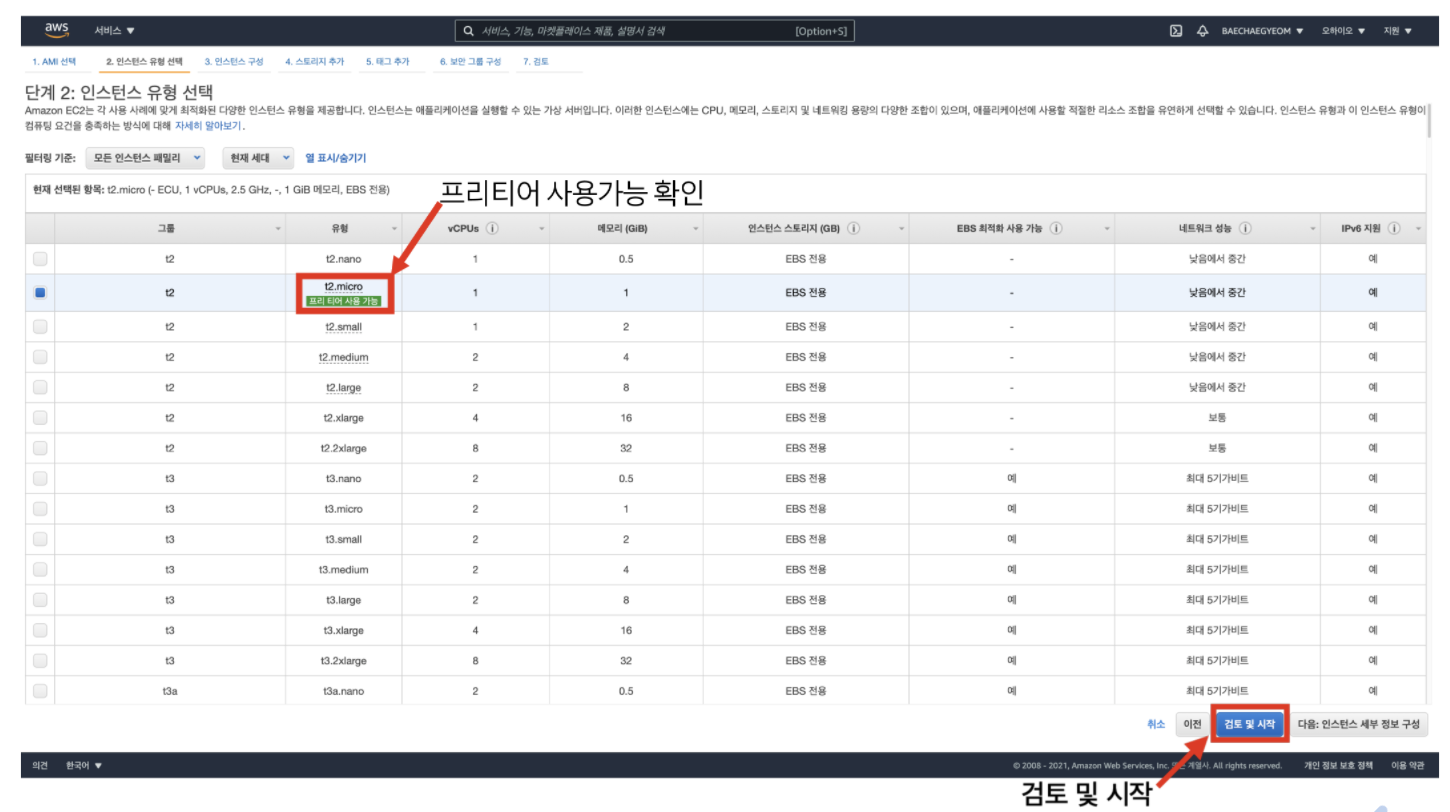The height and width of the screenshot is (812, 1450).
Task: Show info icon for IPv6 지원 column
Action: 1394,228
